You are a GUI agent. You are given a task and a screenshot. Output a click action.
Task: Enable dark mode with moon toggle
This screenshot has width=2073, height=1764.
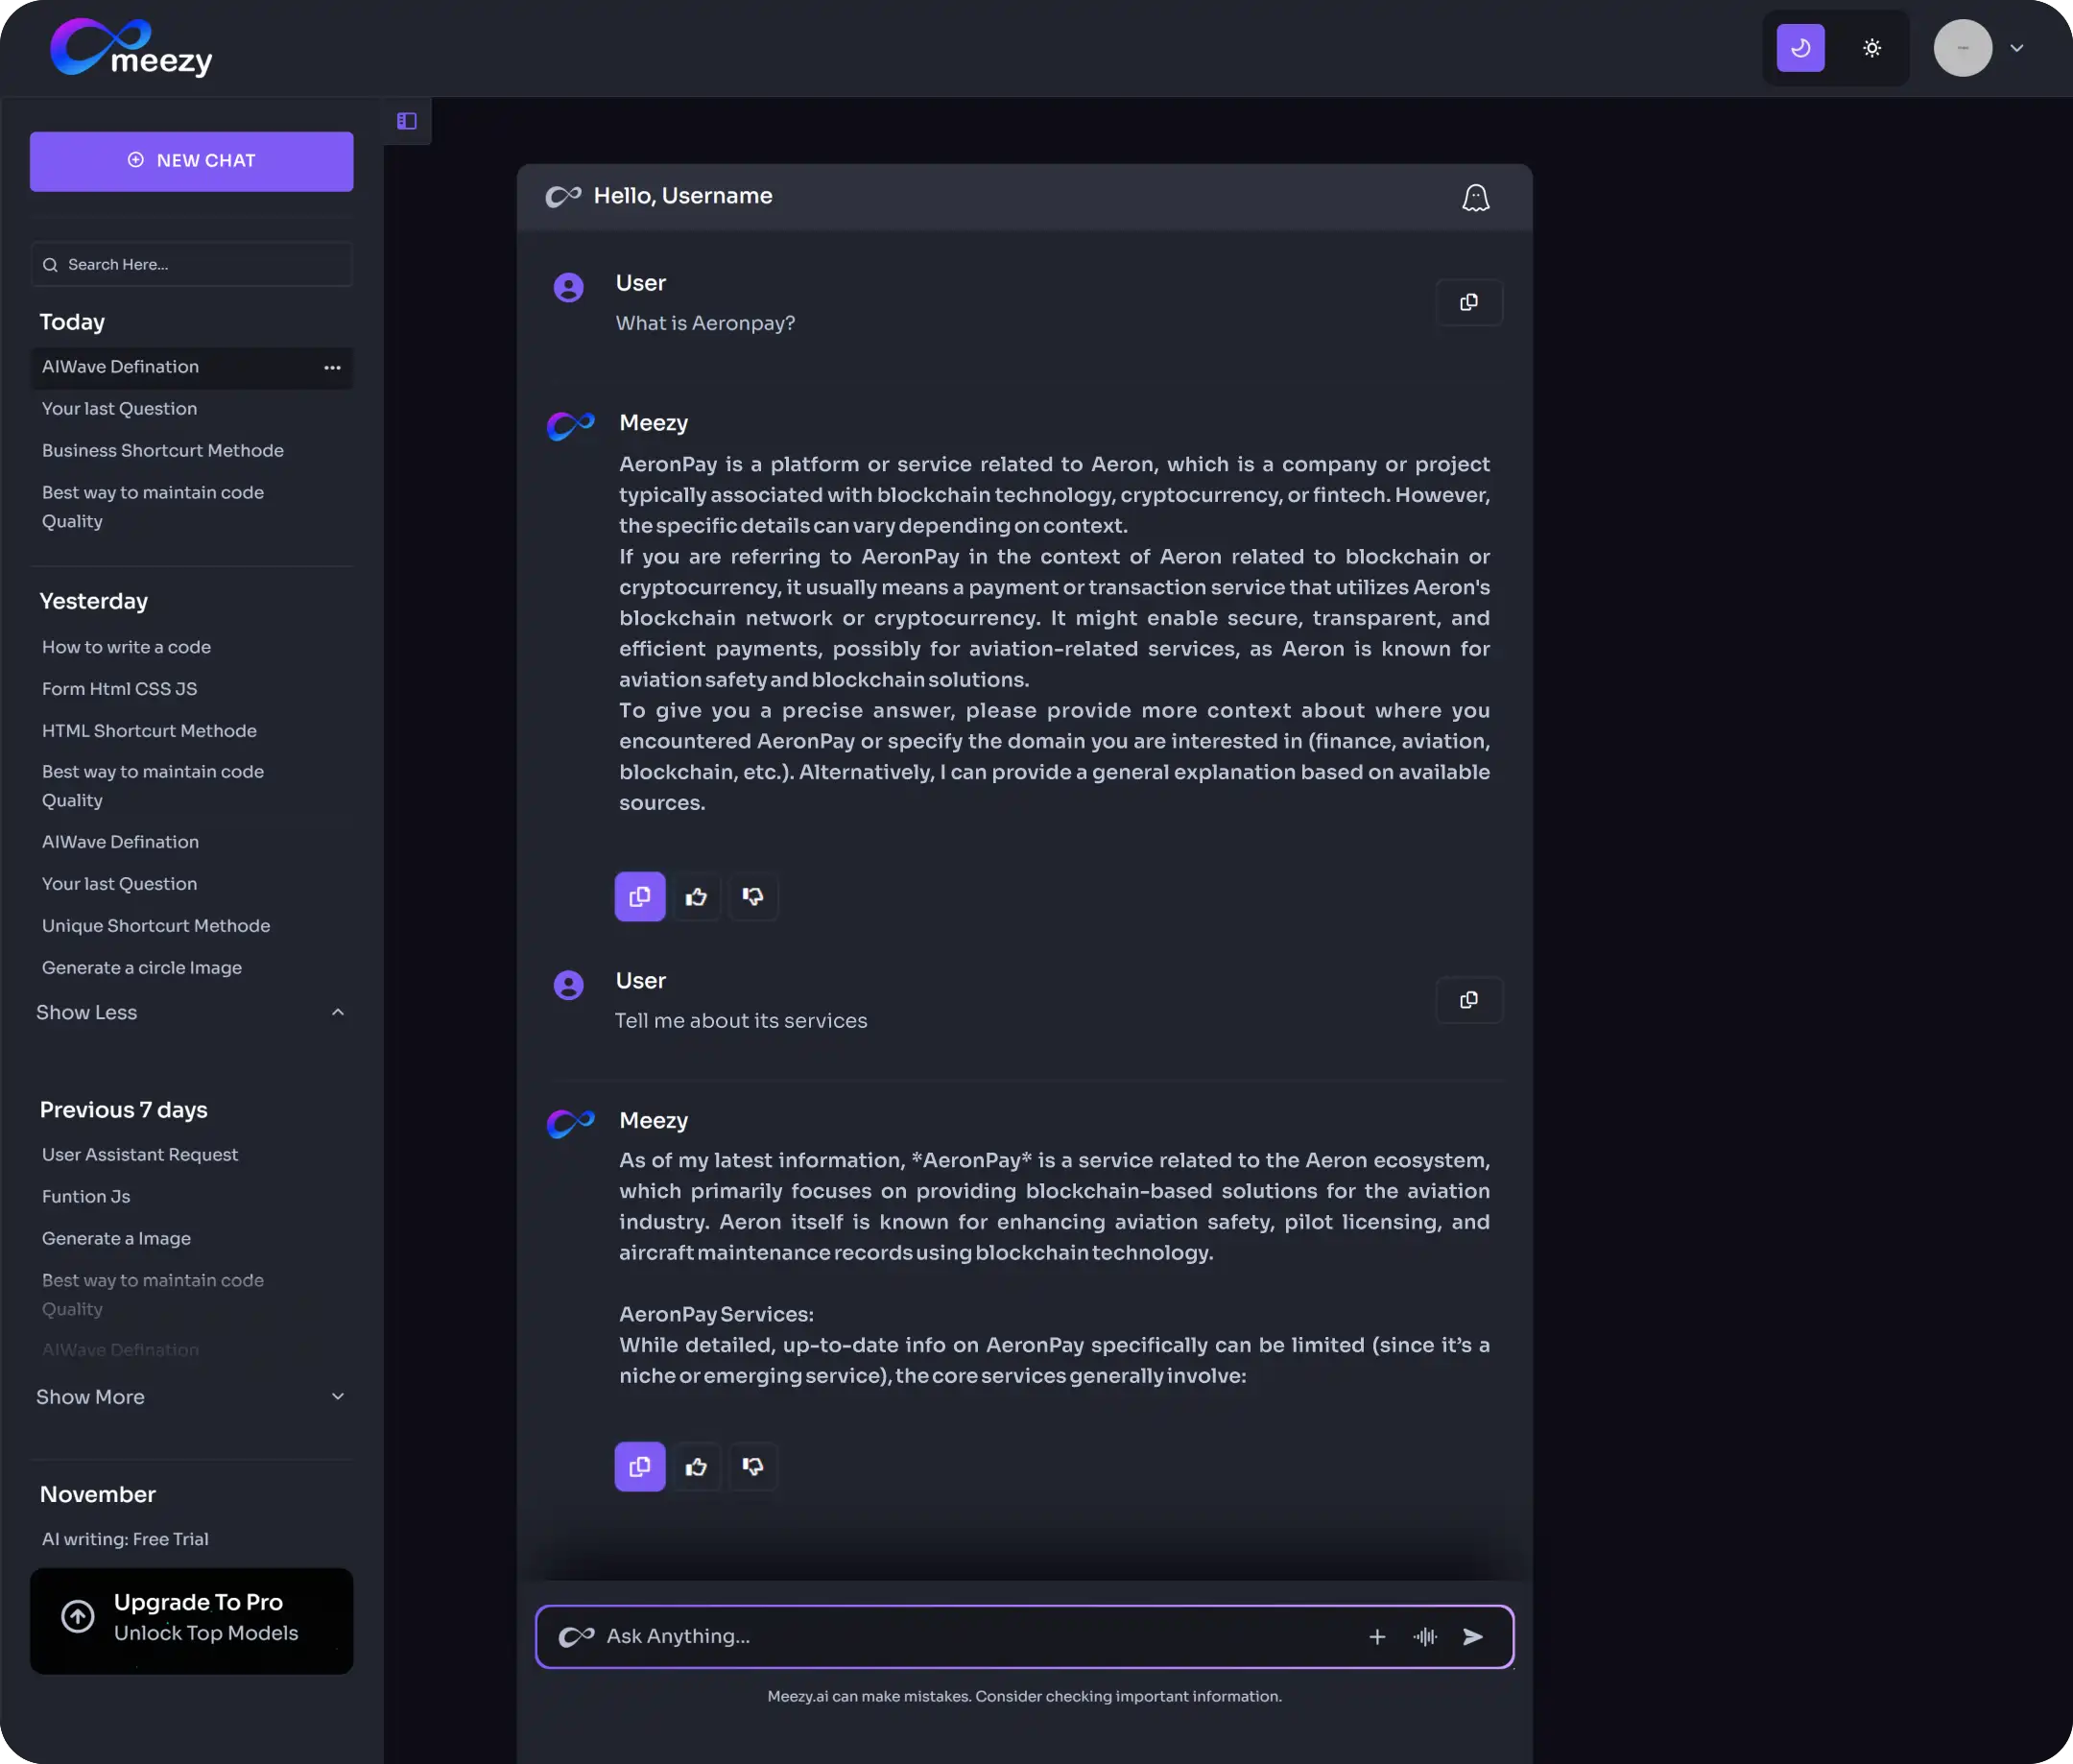(x=1800, y=48)
